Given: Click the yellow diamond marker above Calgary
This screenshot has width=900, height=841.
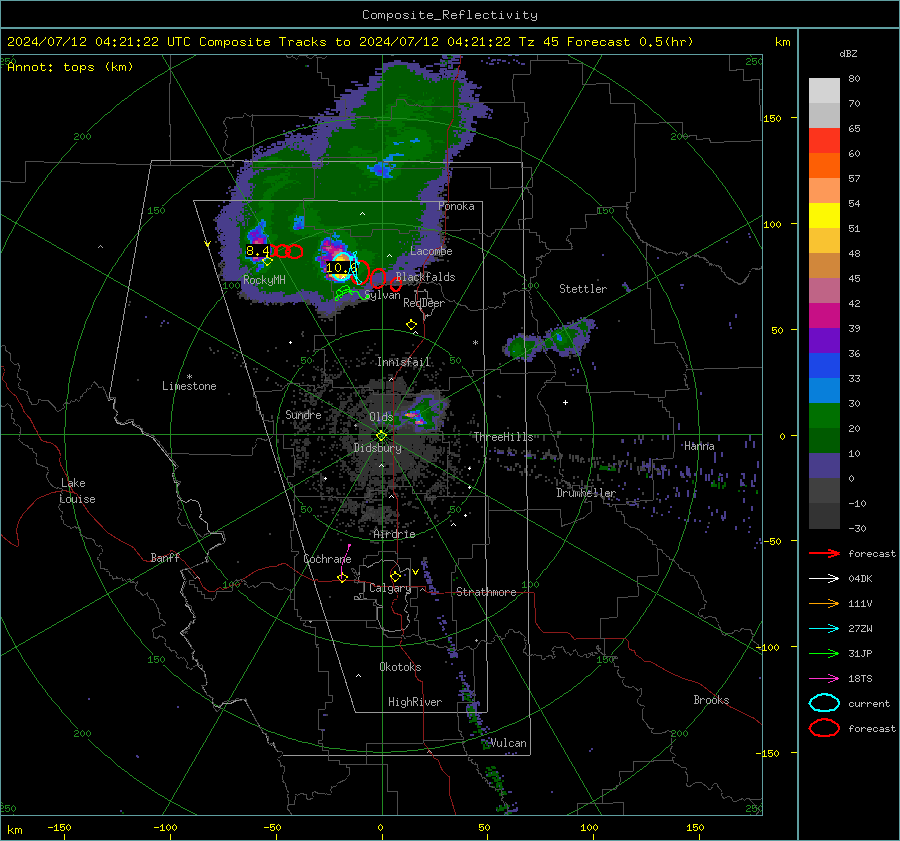Looking at the screenshot, I should pos(395,576).
